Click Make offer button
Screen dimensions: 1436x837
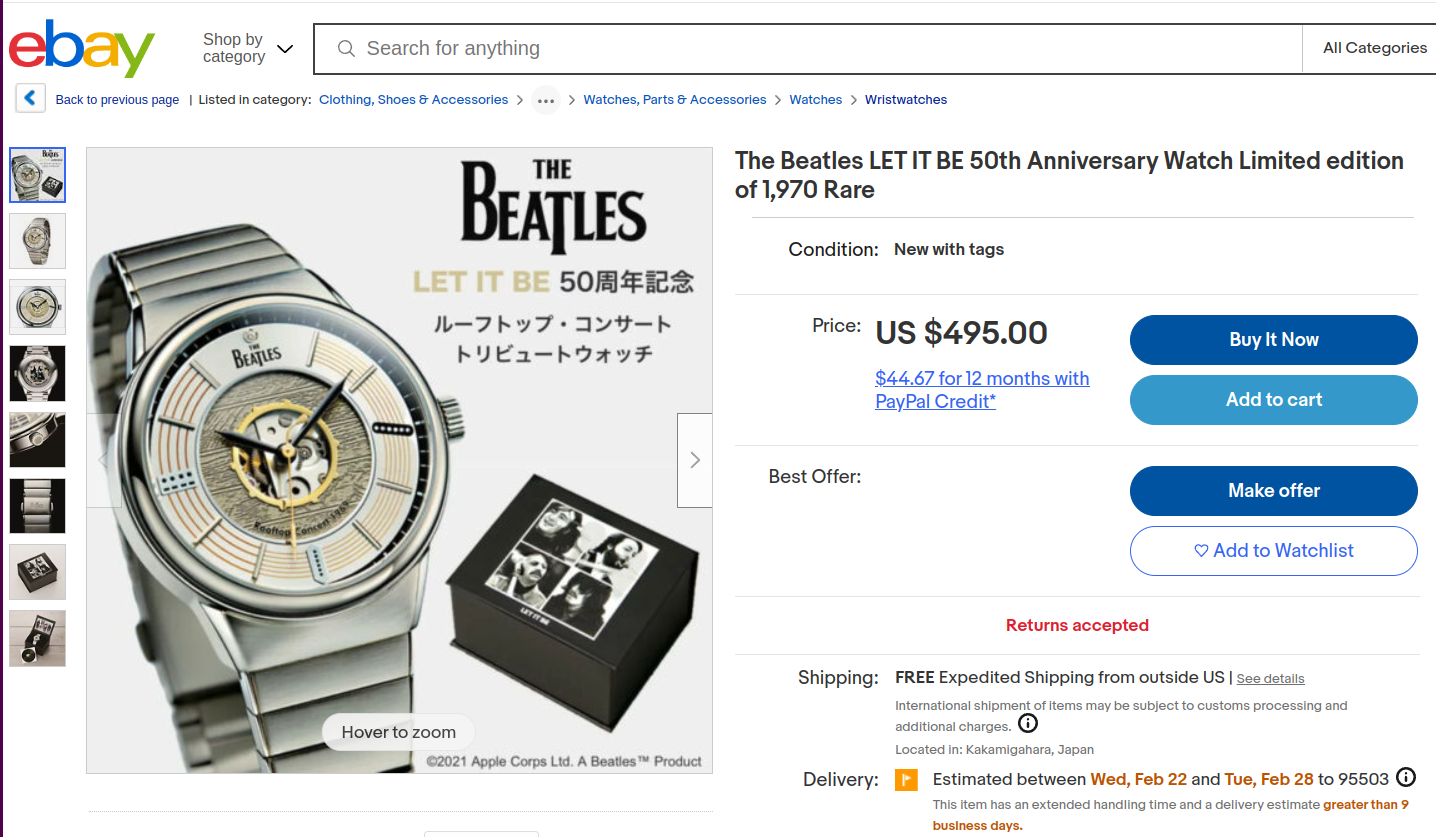(x=1274, y=491)
